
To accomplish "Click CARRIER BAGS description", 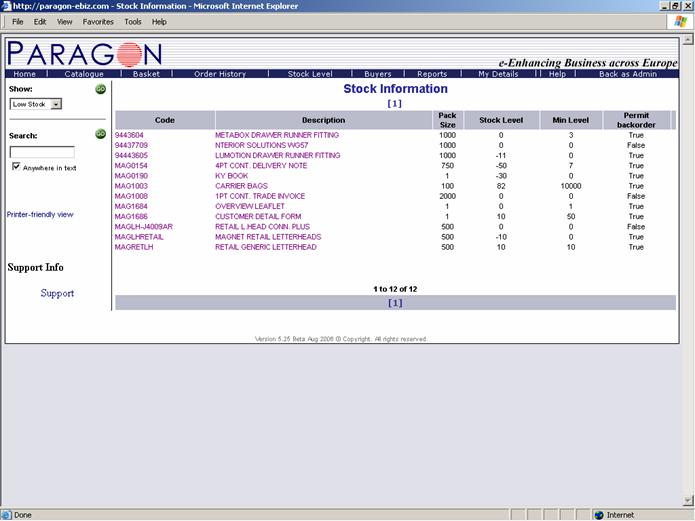I will coord(242,186).
